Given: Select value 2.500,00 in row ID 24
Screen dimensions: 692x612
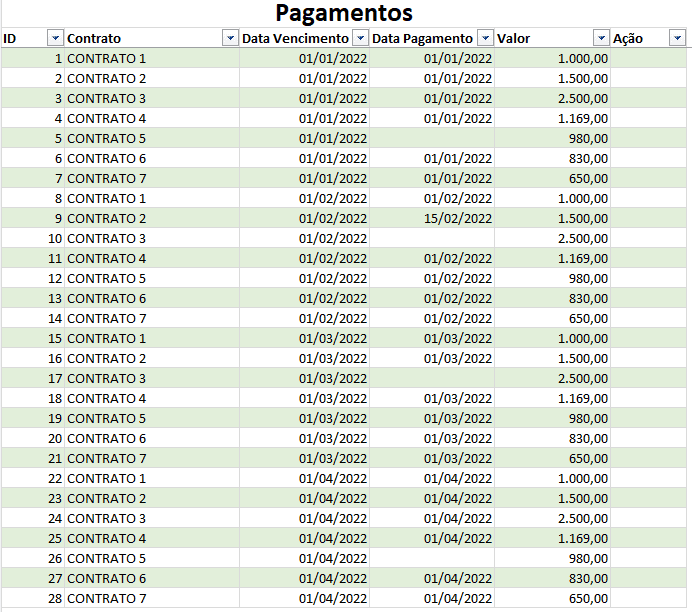Looking at the screenshot, I should click(x=553, y=518).
